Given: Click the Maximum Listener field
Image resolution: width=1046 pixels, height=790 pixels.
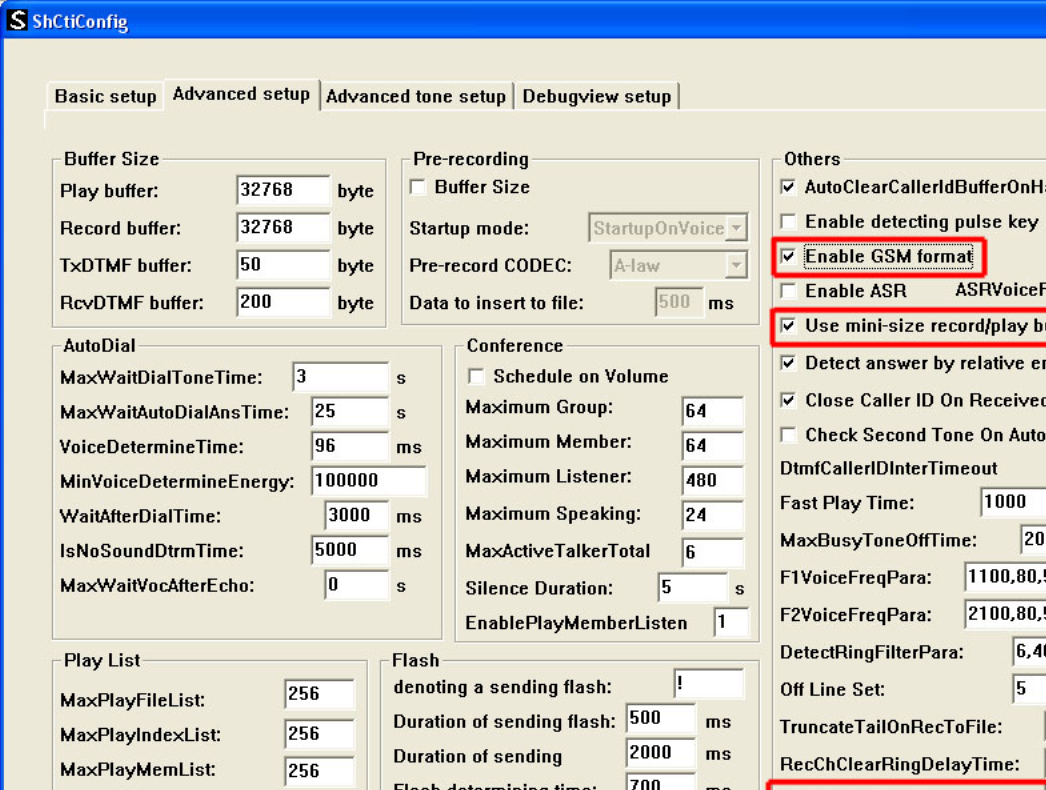Looking at the screenshot, I should click(x=712, y=479).
